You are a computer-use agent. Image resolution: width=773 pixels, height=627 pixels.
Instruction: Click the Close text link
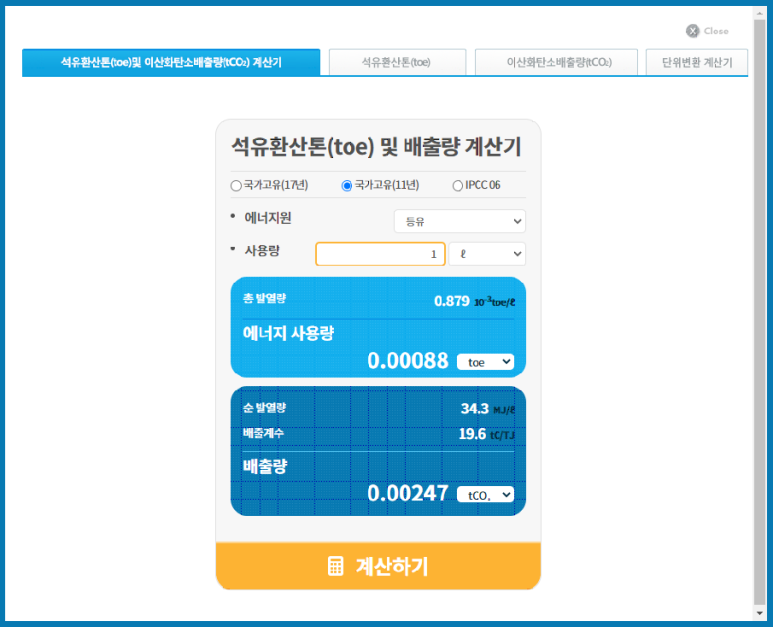tap(716, 31)
